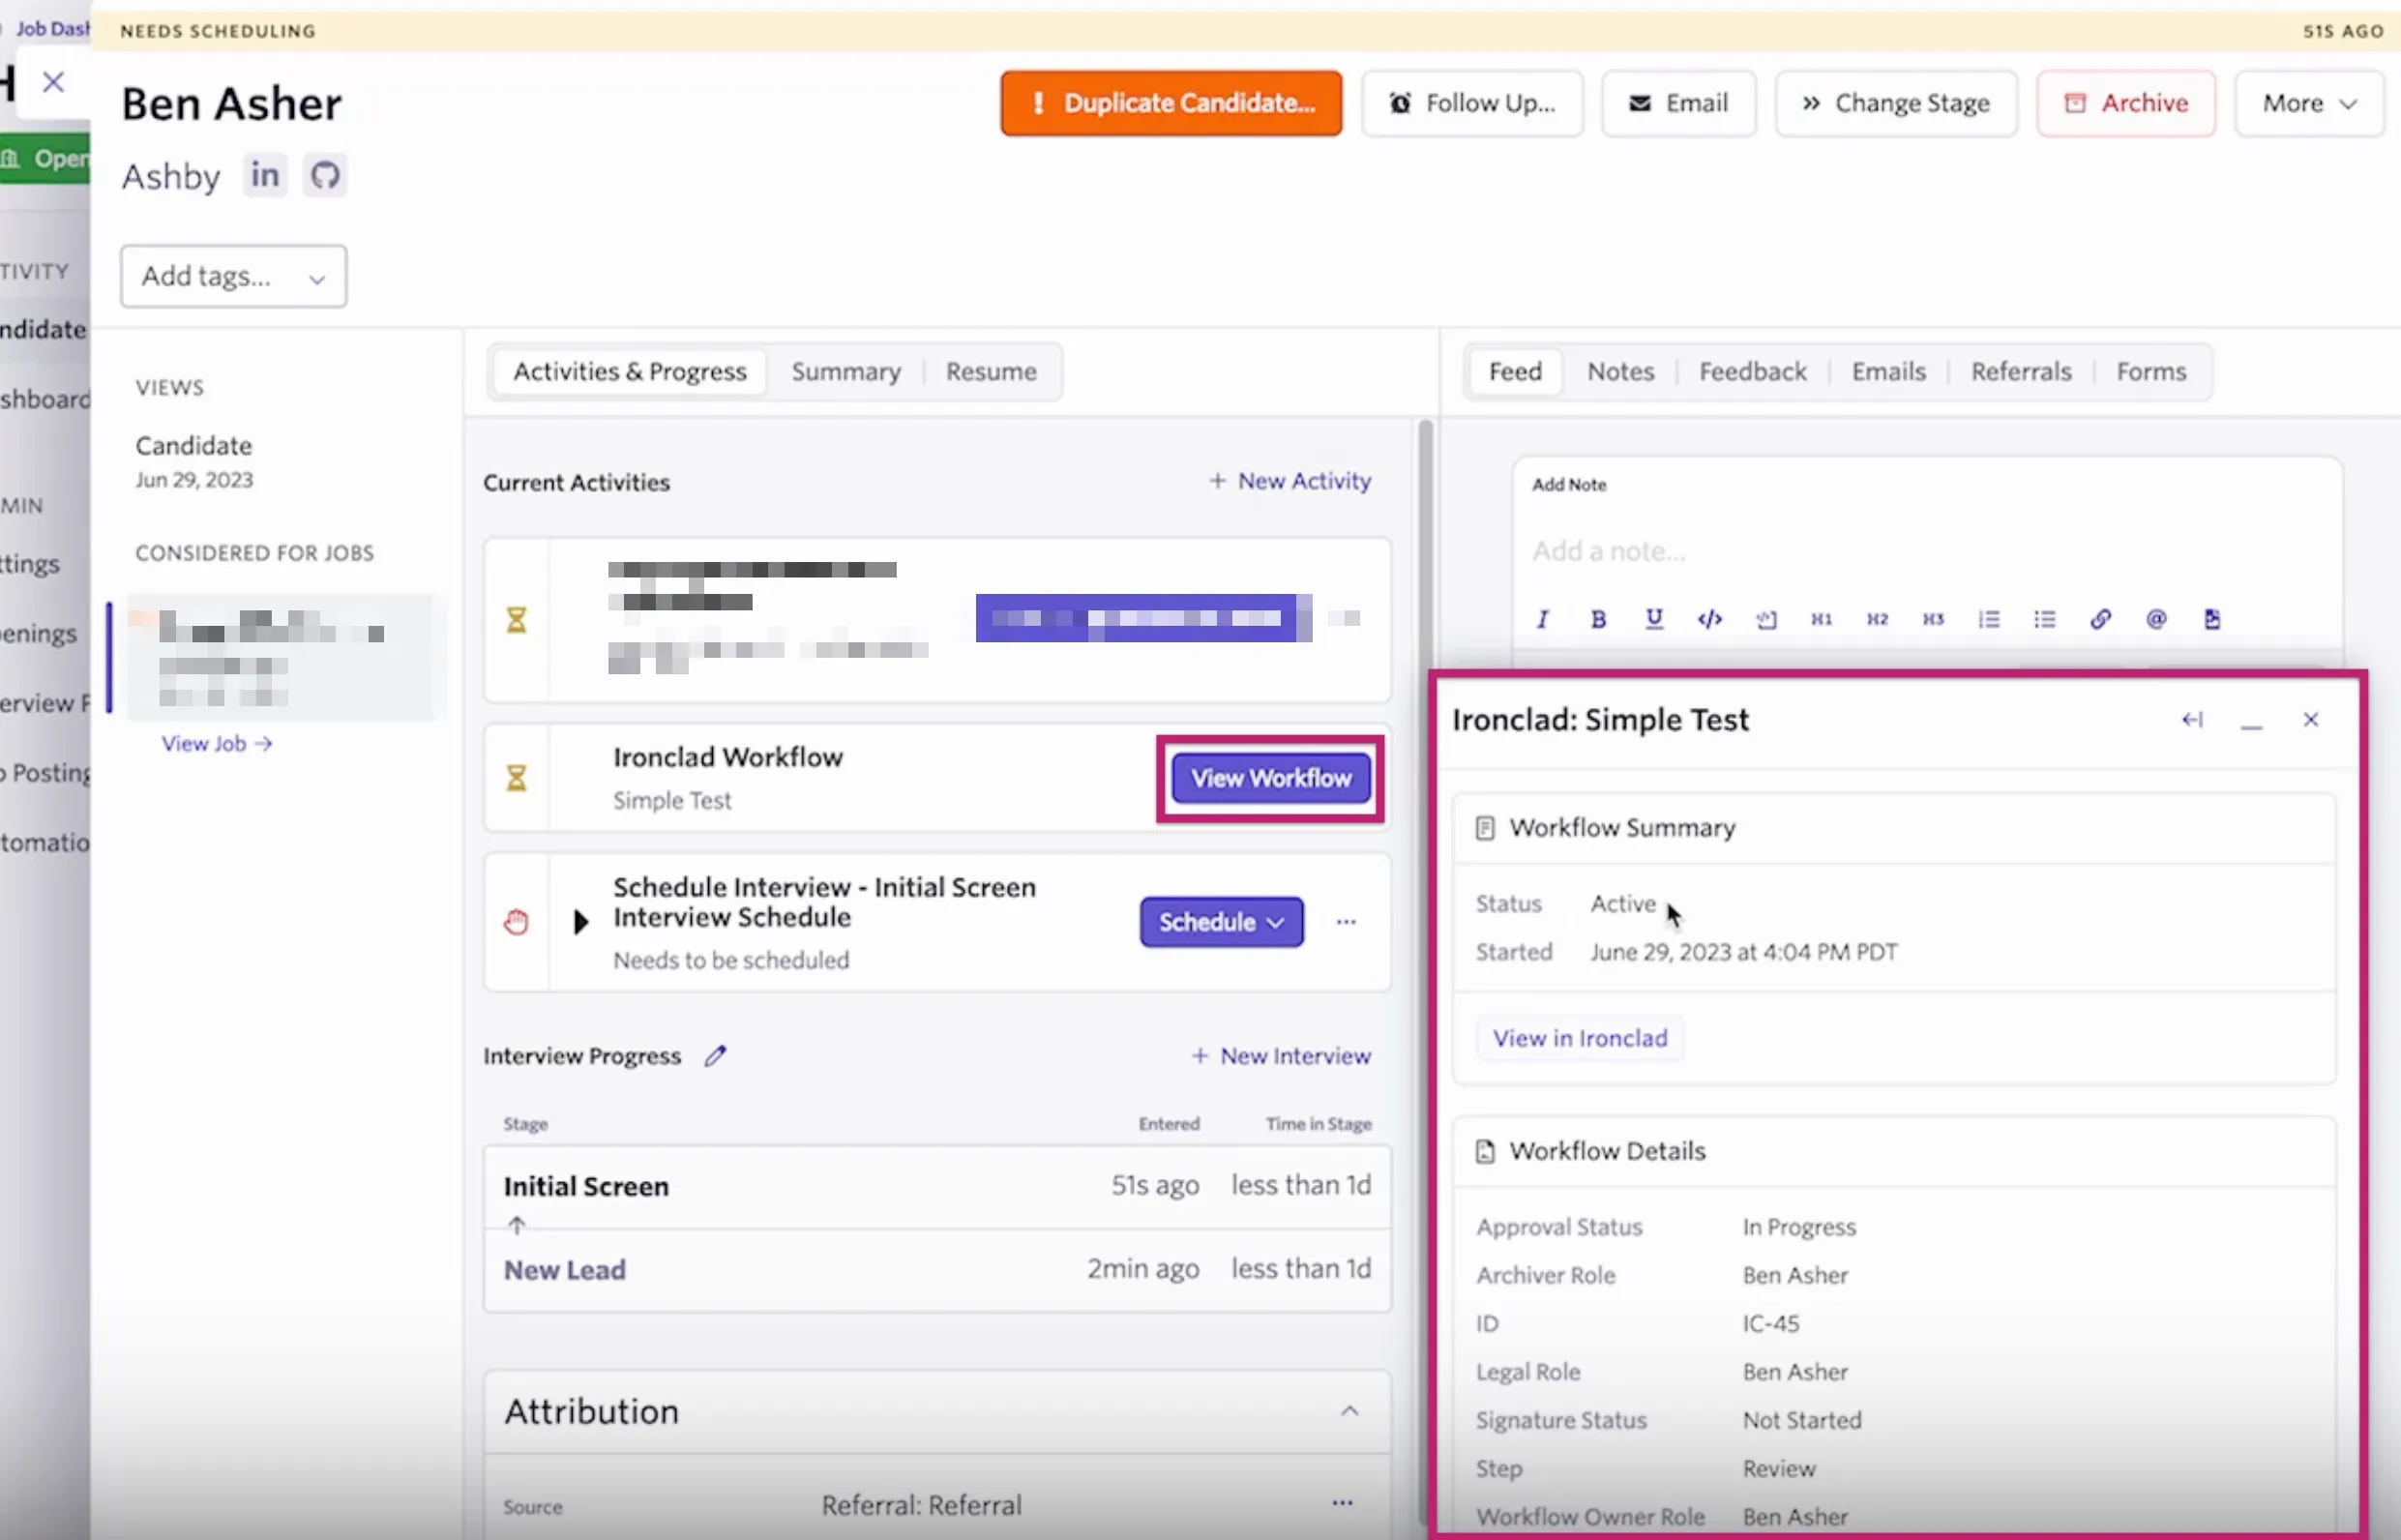The height and width of the screenshot is (1540, 2401).
Task: Click the Workflow Summary document icon
Action: 1485,828
